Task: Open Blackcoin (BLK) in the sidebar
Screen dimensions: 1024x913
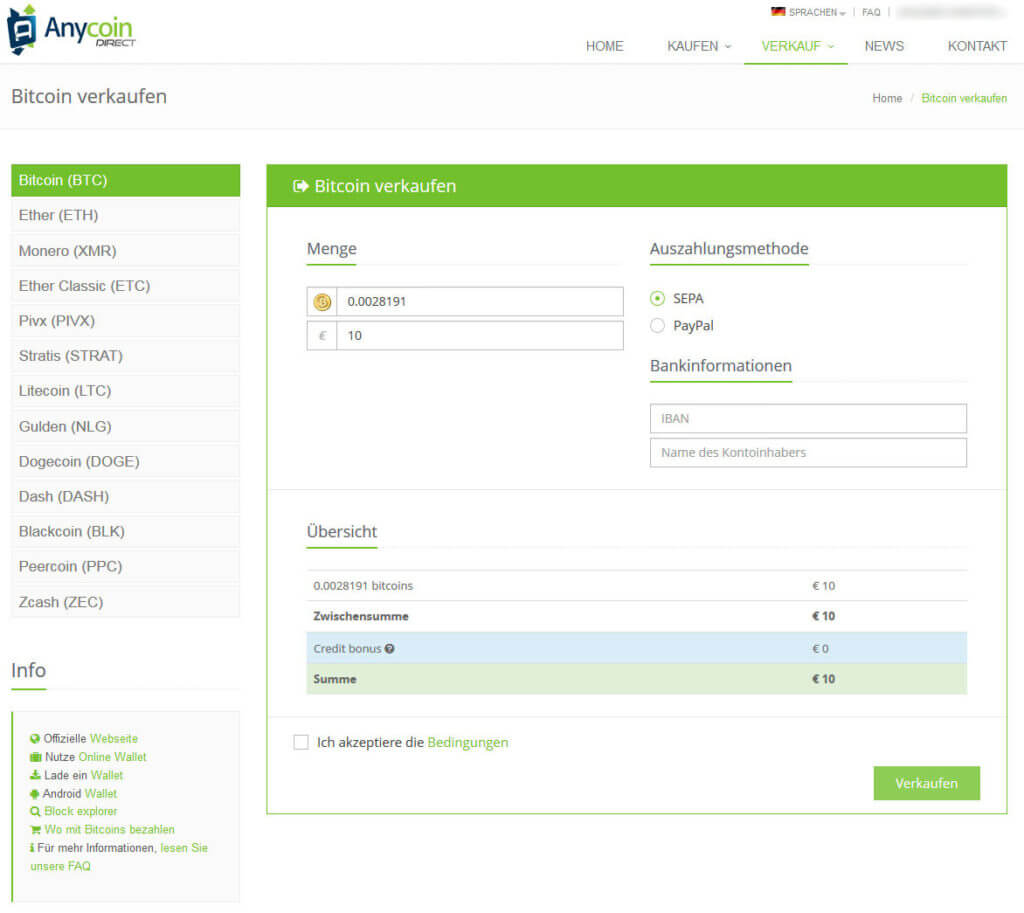Action: tap(125, 532)
